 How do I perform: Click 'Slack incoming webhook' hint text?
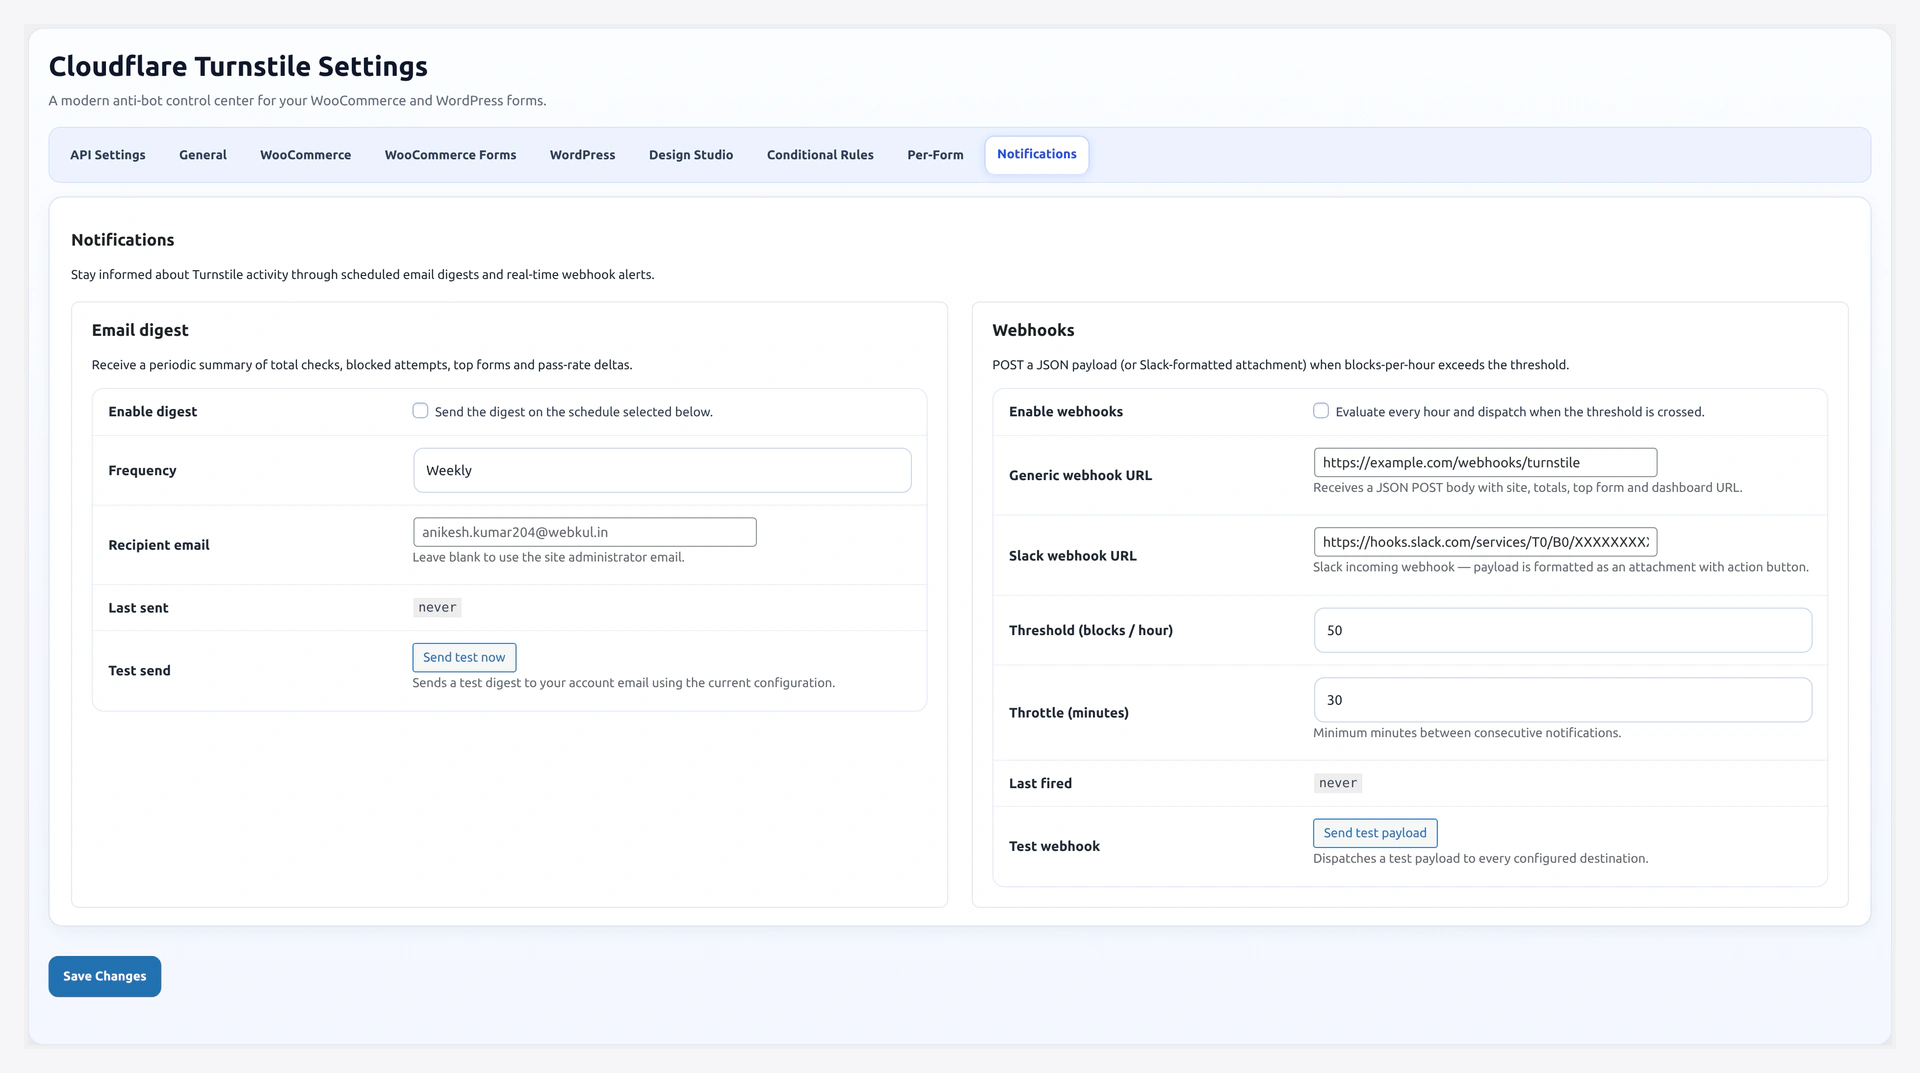click(x=1560, y=567)
